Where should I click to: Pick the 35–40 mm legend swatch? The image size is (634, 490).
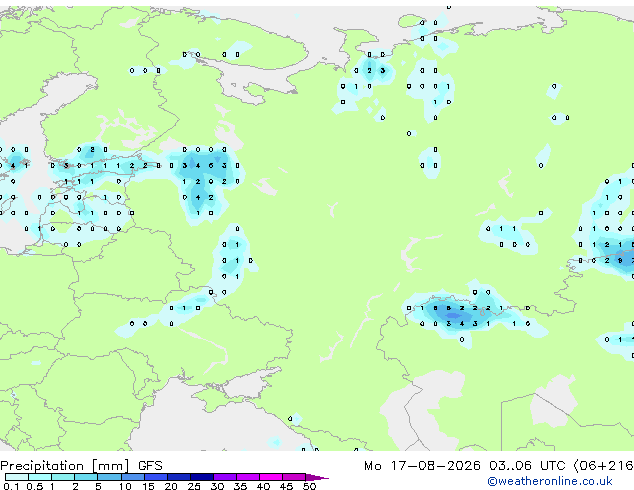tap(247, 477)
